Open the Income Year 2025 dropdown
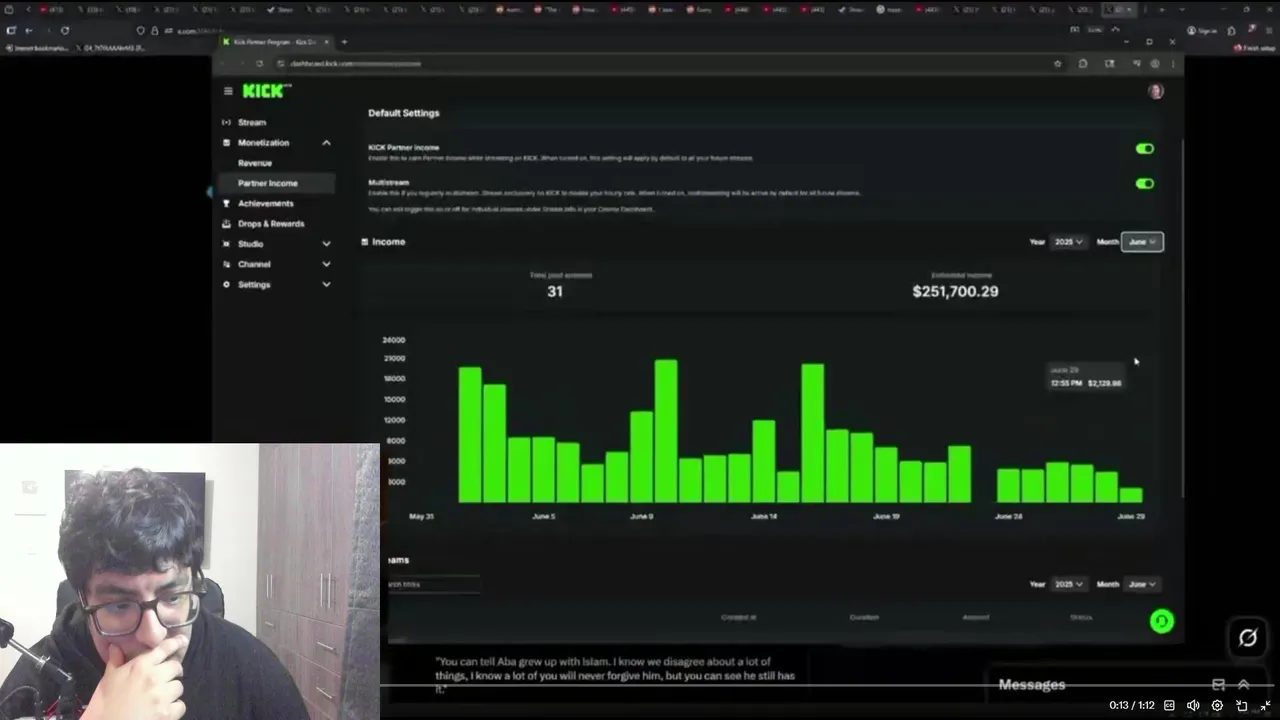 tap(1069, 242)
